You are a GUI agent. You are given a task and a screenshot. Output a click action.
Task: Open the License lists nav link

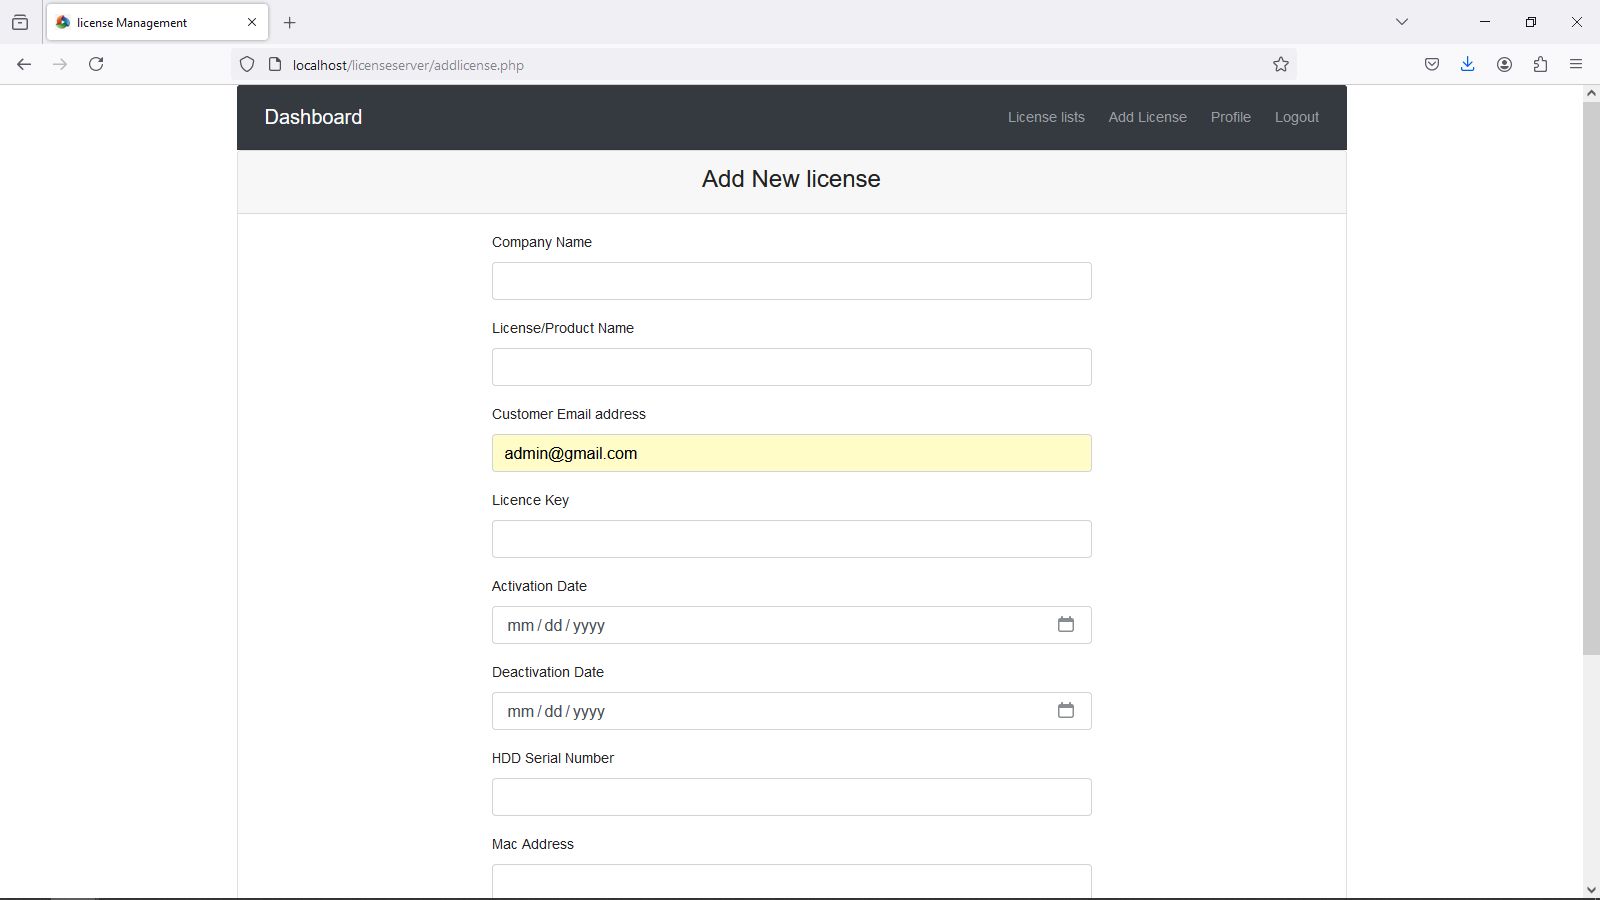click(1045, 117)
